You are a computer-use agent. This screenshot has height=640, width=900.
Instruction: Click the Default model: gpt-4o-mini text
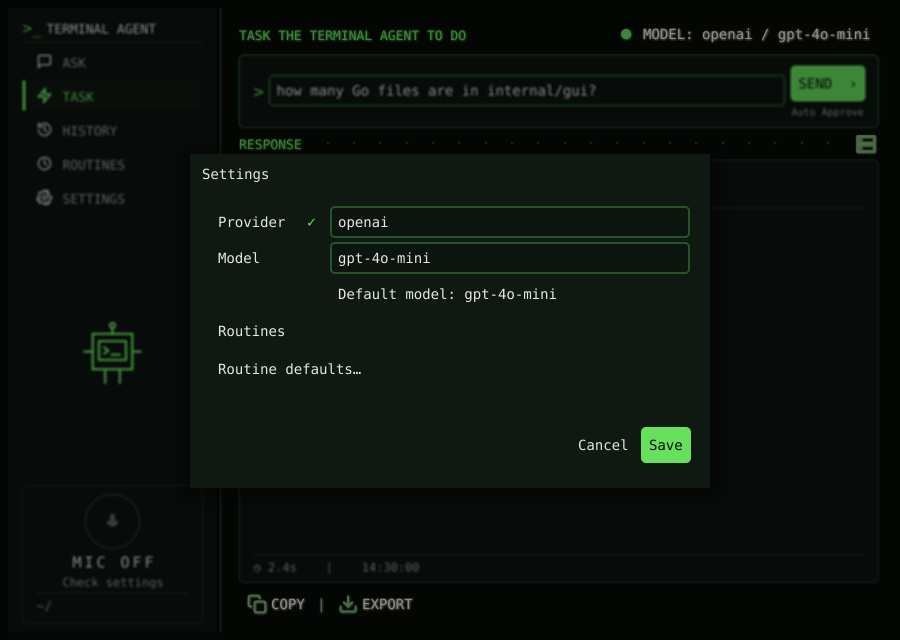pos(447,294)
